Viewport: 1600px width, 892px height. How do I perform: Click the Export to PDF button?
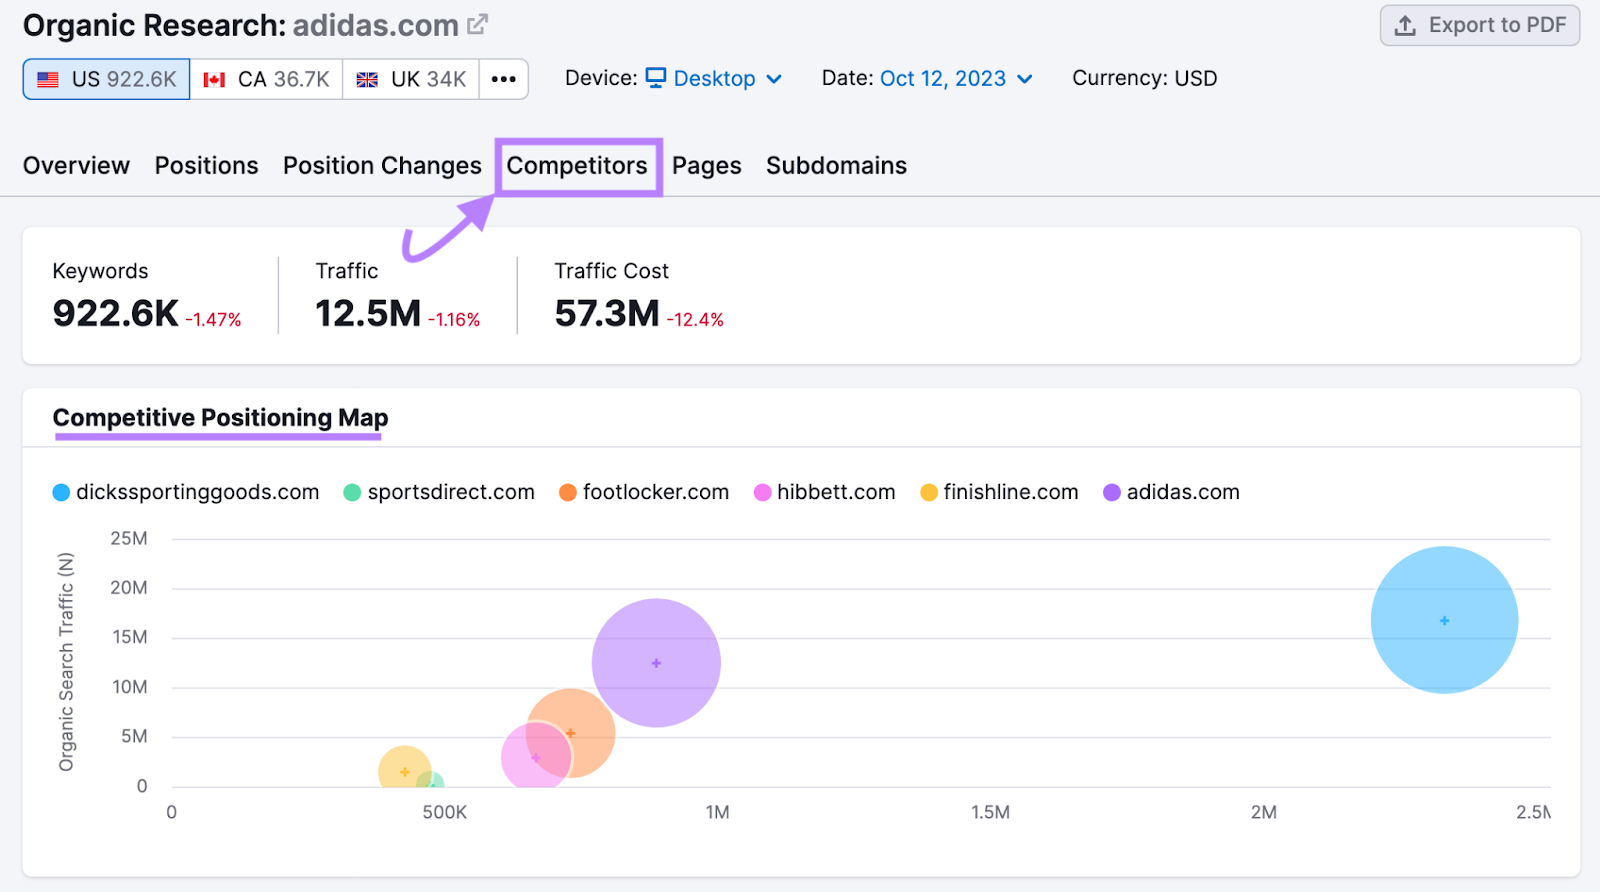(x=1479, y=25)
